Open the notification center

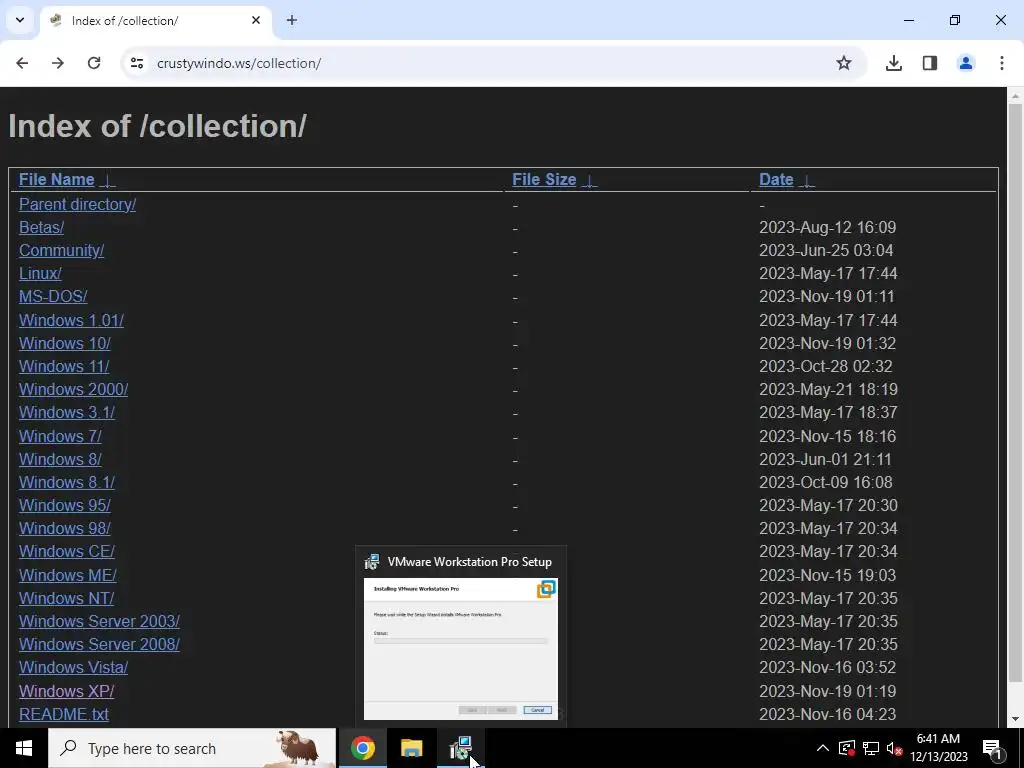point(992,748)
